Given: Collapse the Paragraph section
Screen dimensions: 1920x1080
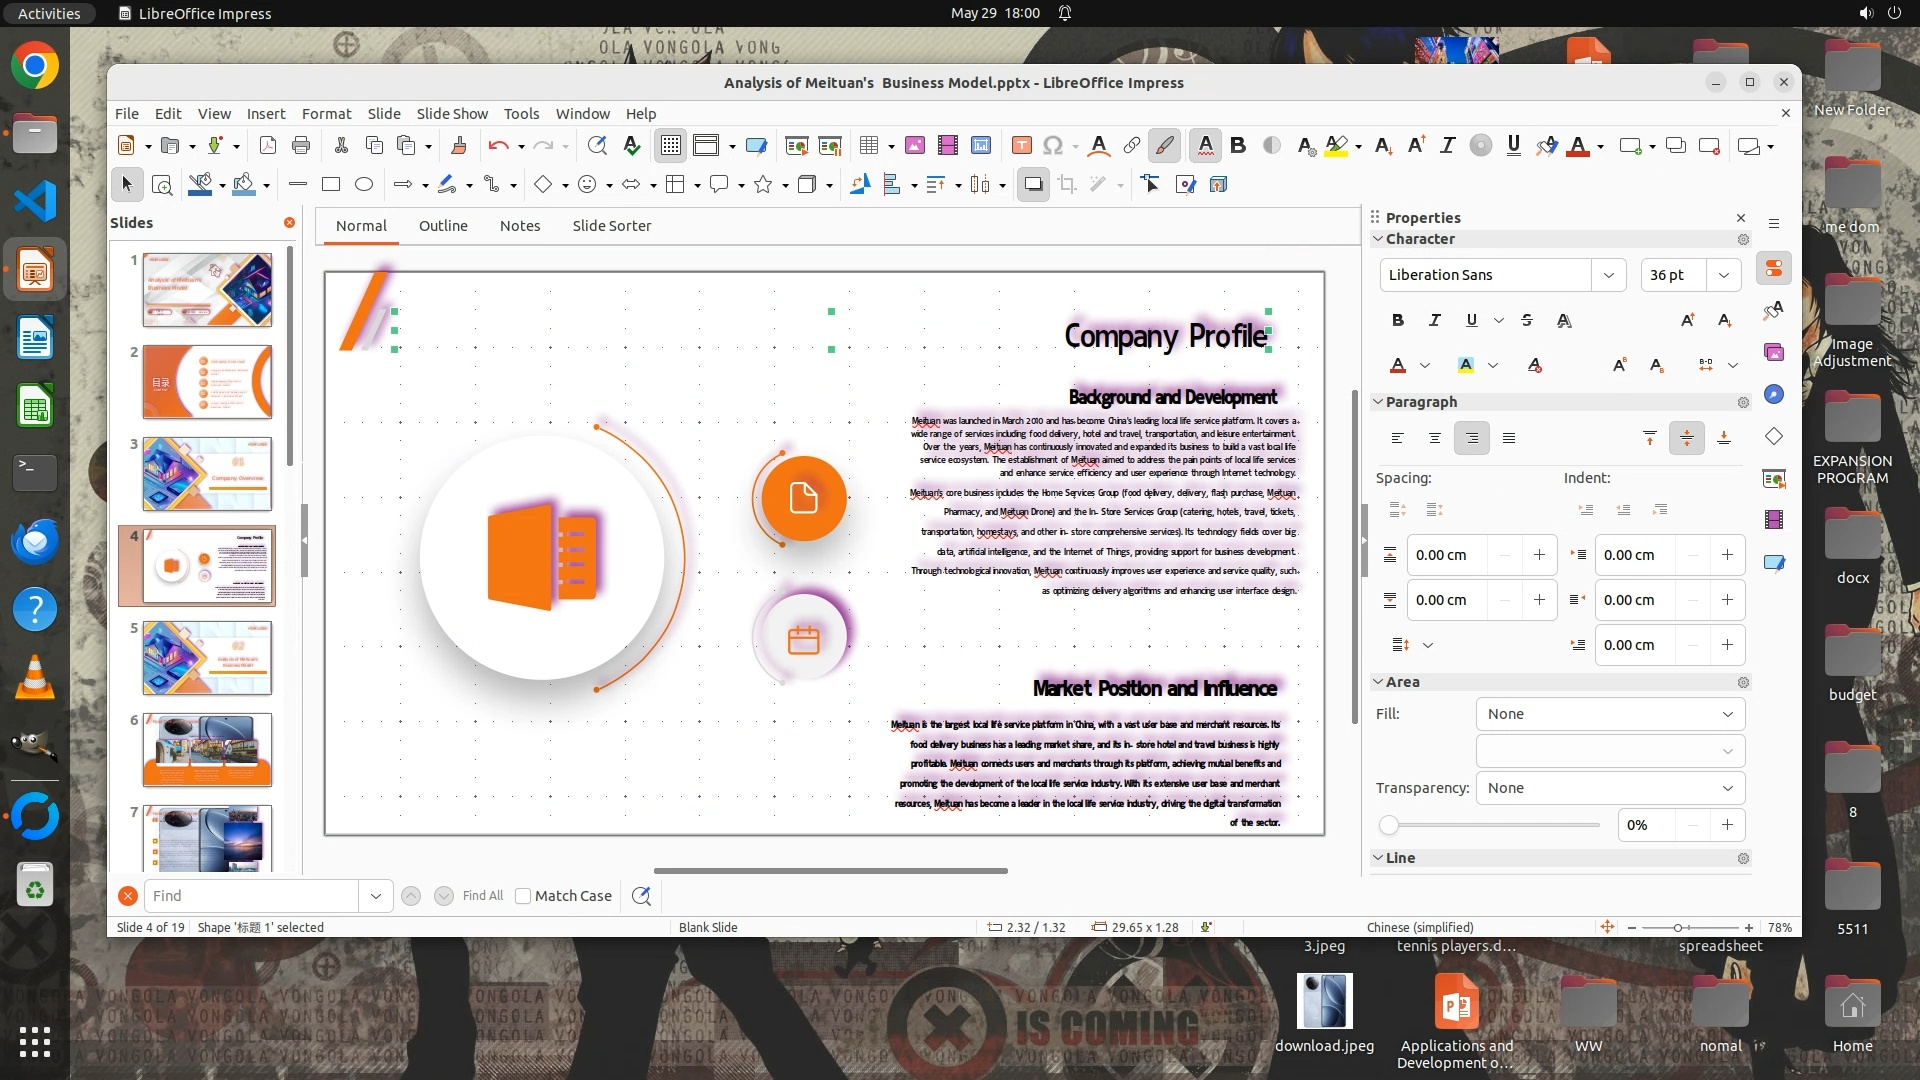Looking at the screenshot, I should [x=1378, y=402].
